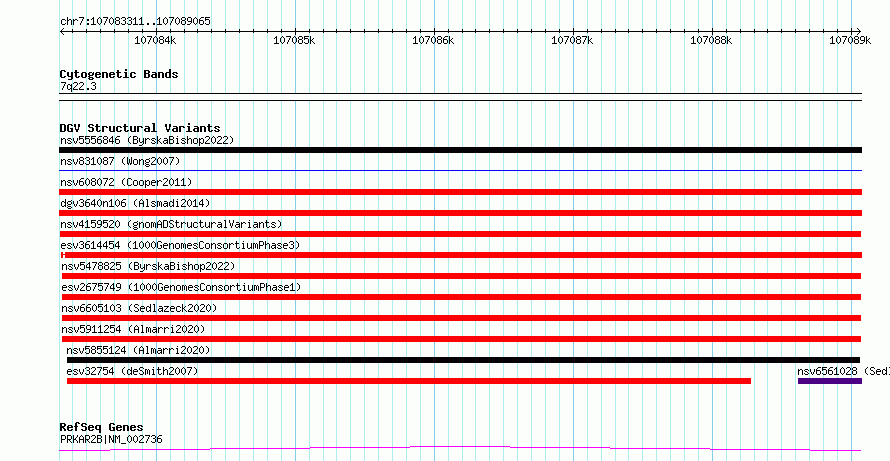Select the black nsv5556846 variant bar
Screen dimensions: 890x461
[460, 150]
